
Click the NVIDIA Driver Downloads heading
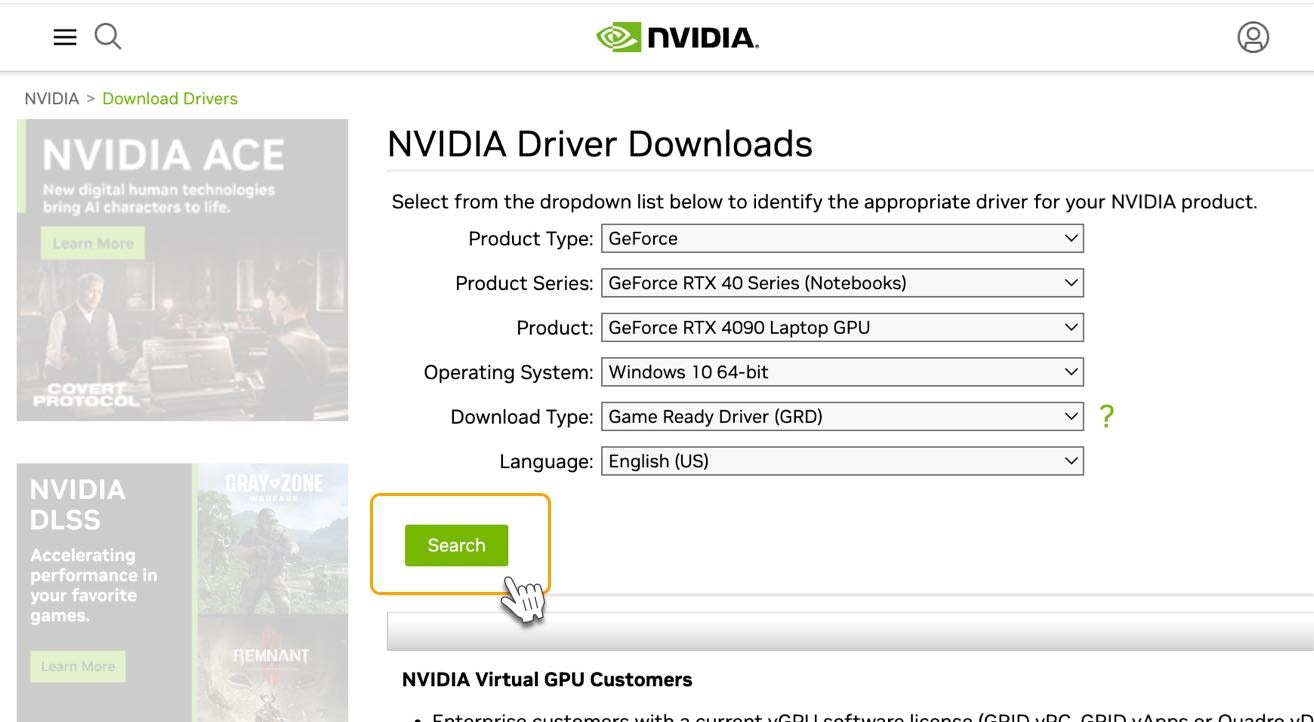[600, 144]
